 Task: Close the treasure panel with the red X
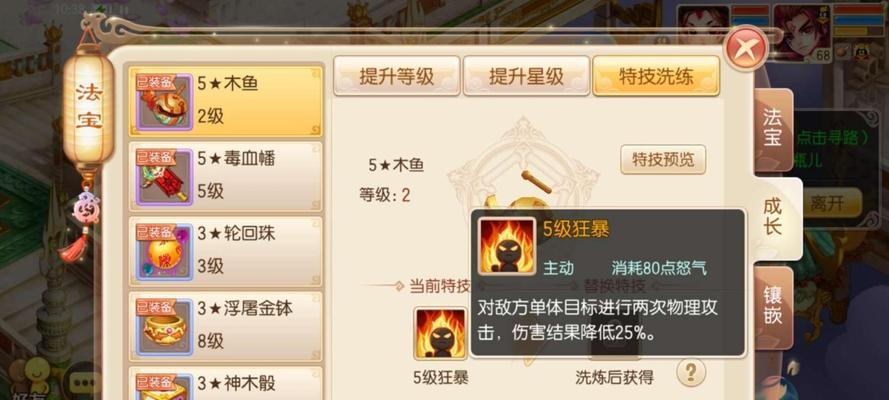pyautogui.click(x=747, y=49)
